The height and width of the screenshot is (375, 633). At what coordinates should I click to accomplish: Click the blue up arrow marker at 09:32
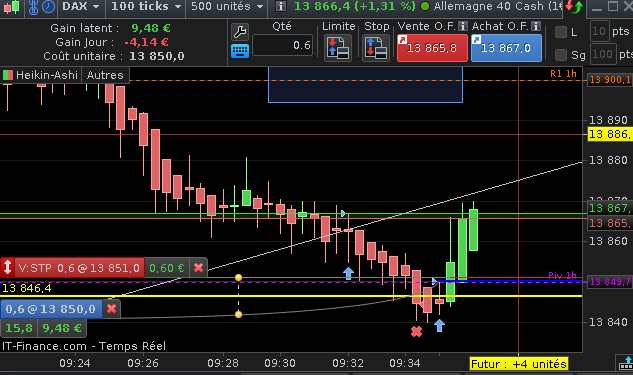click(348, 273)
